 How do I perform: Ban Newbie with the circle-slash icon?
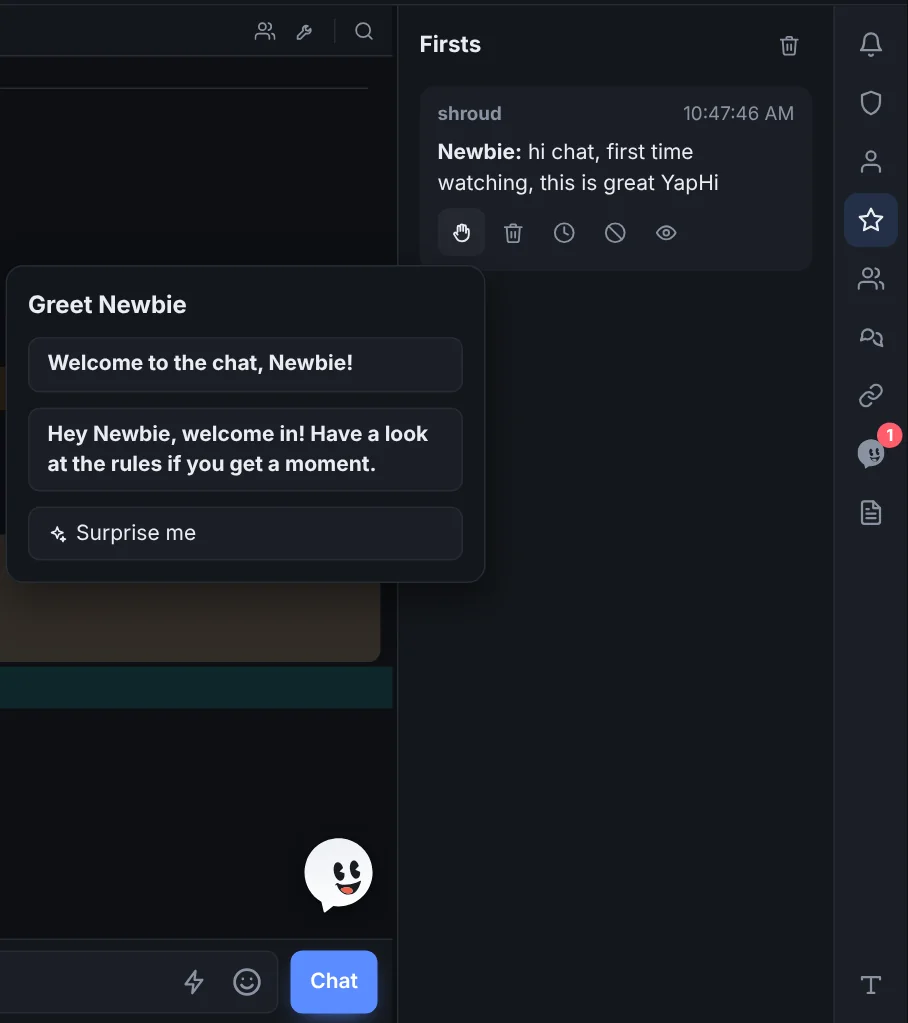[x=615, y=233]
